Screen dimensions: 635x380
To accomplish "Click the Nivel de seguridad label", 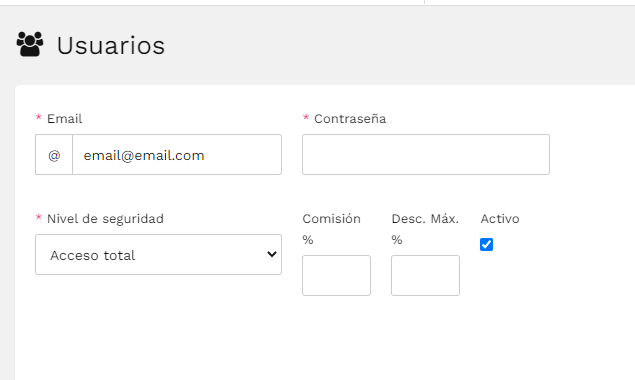I will 105,219.
